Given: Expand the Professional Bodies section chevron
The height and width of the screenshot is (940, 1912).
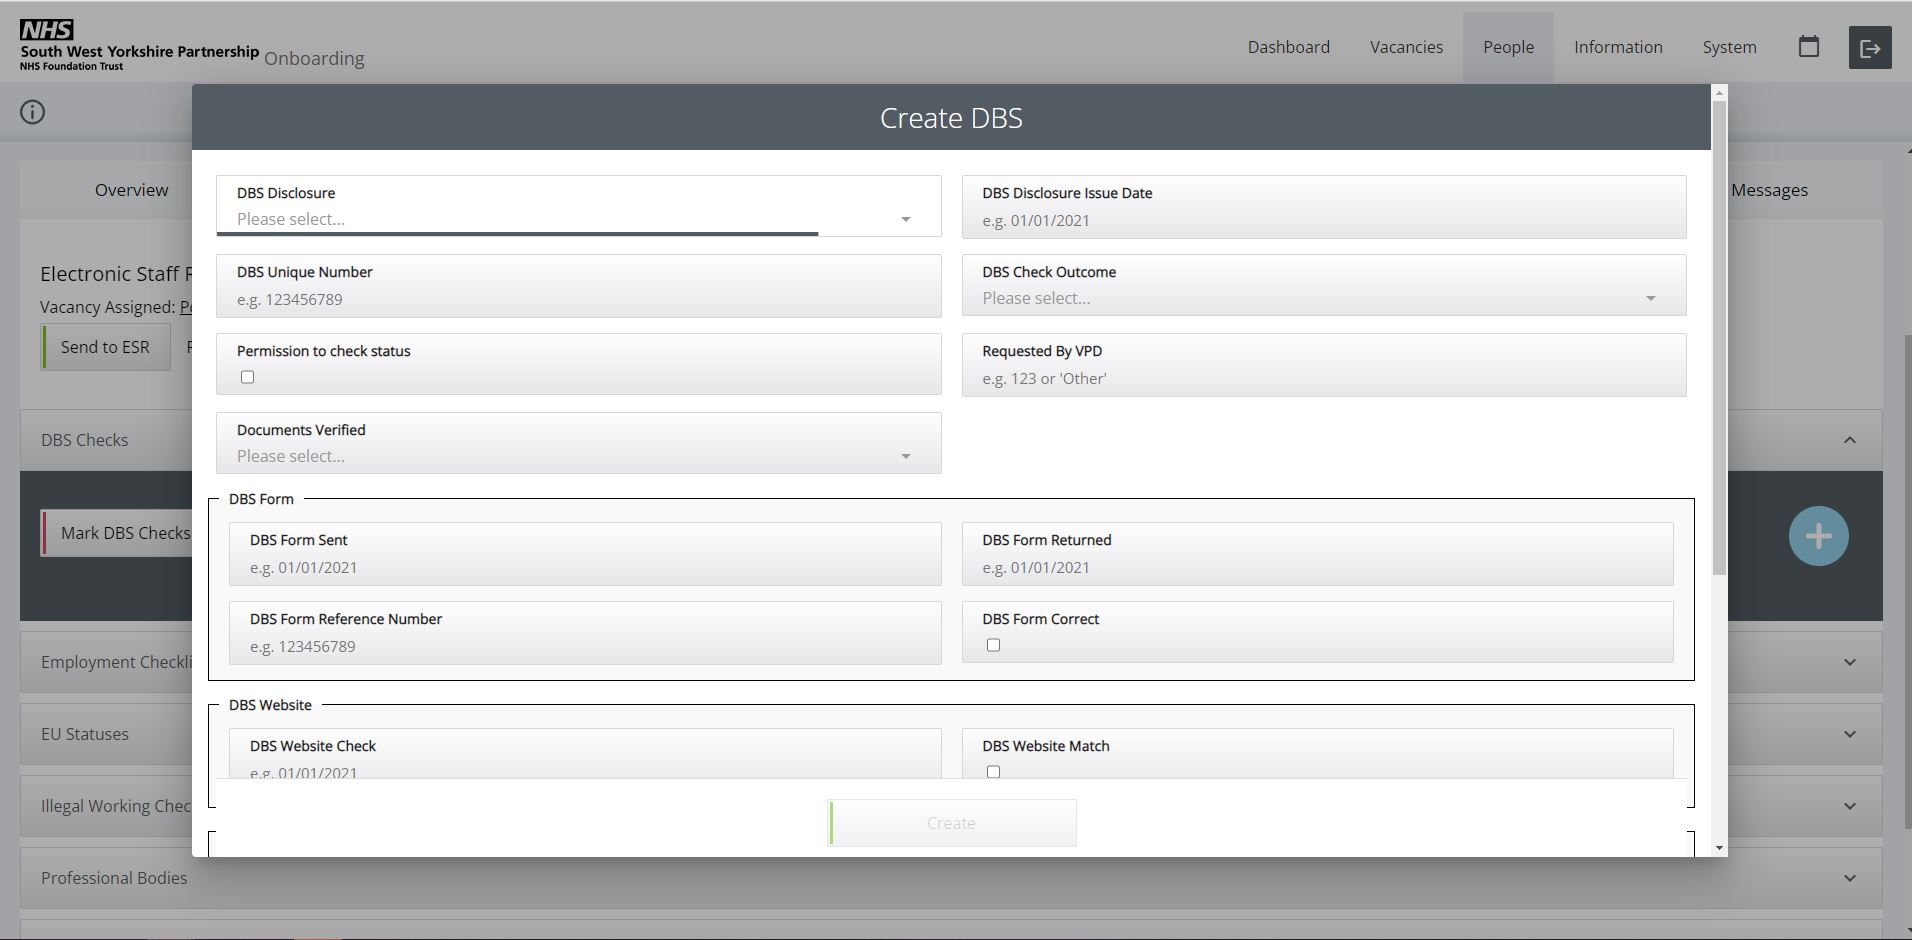Looking at the screenshot, I should pos(1849,878).
